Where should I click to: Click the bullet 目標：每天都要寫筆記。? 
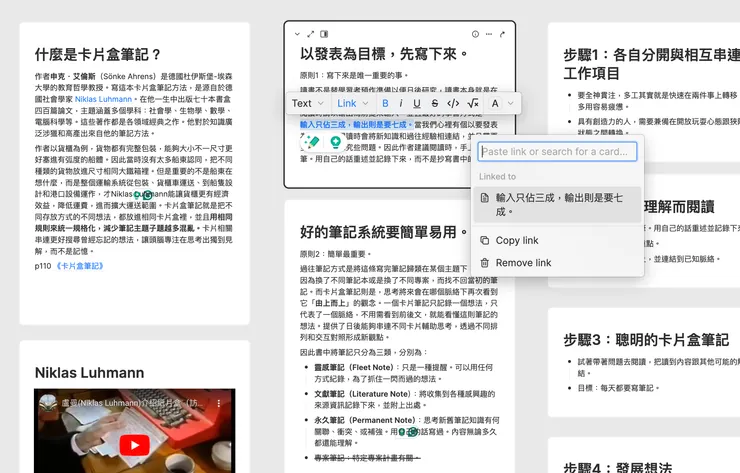(x=618, y=388)
